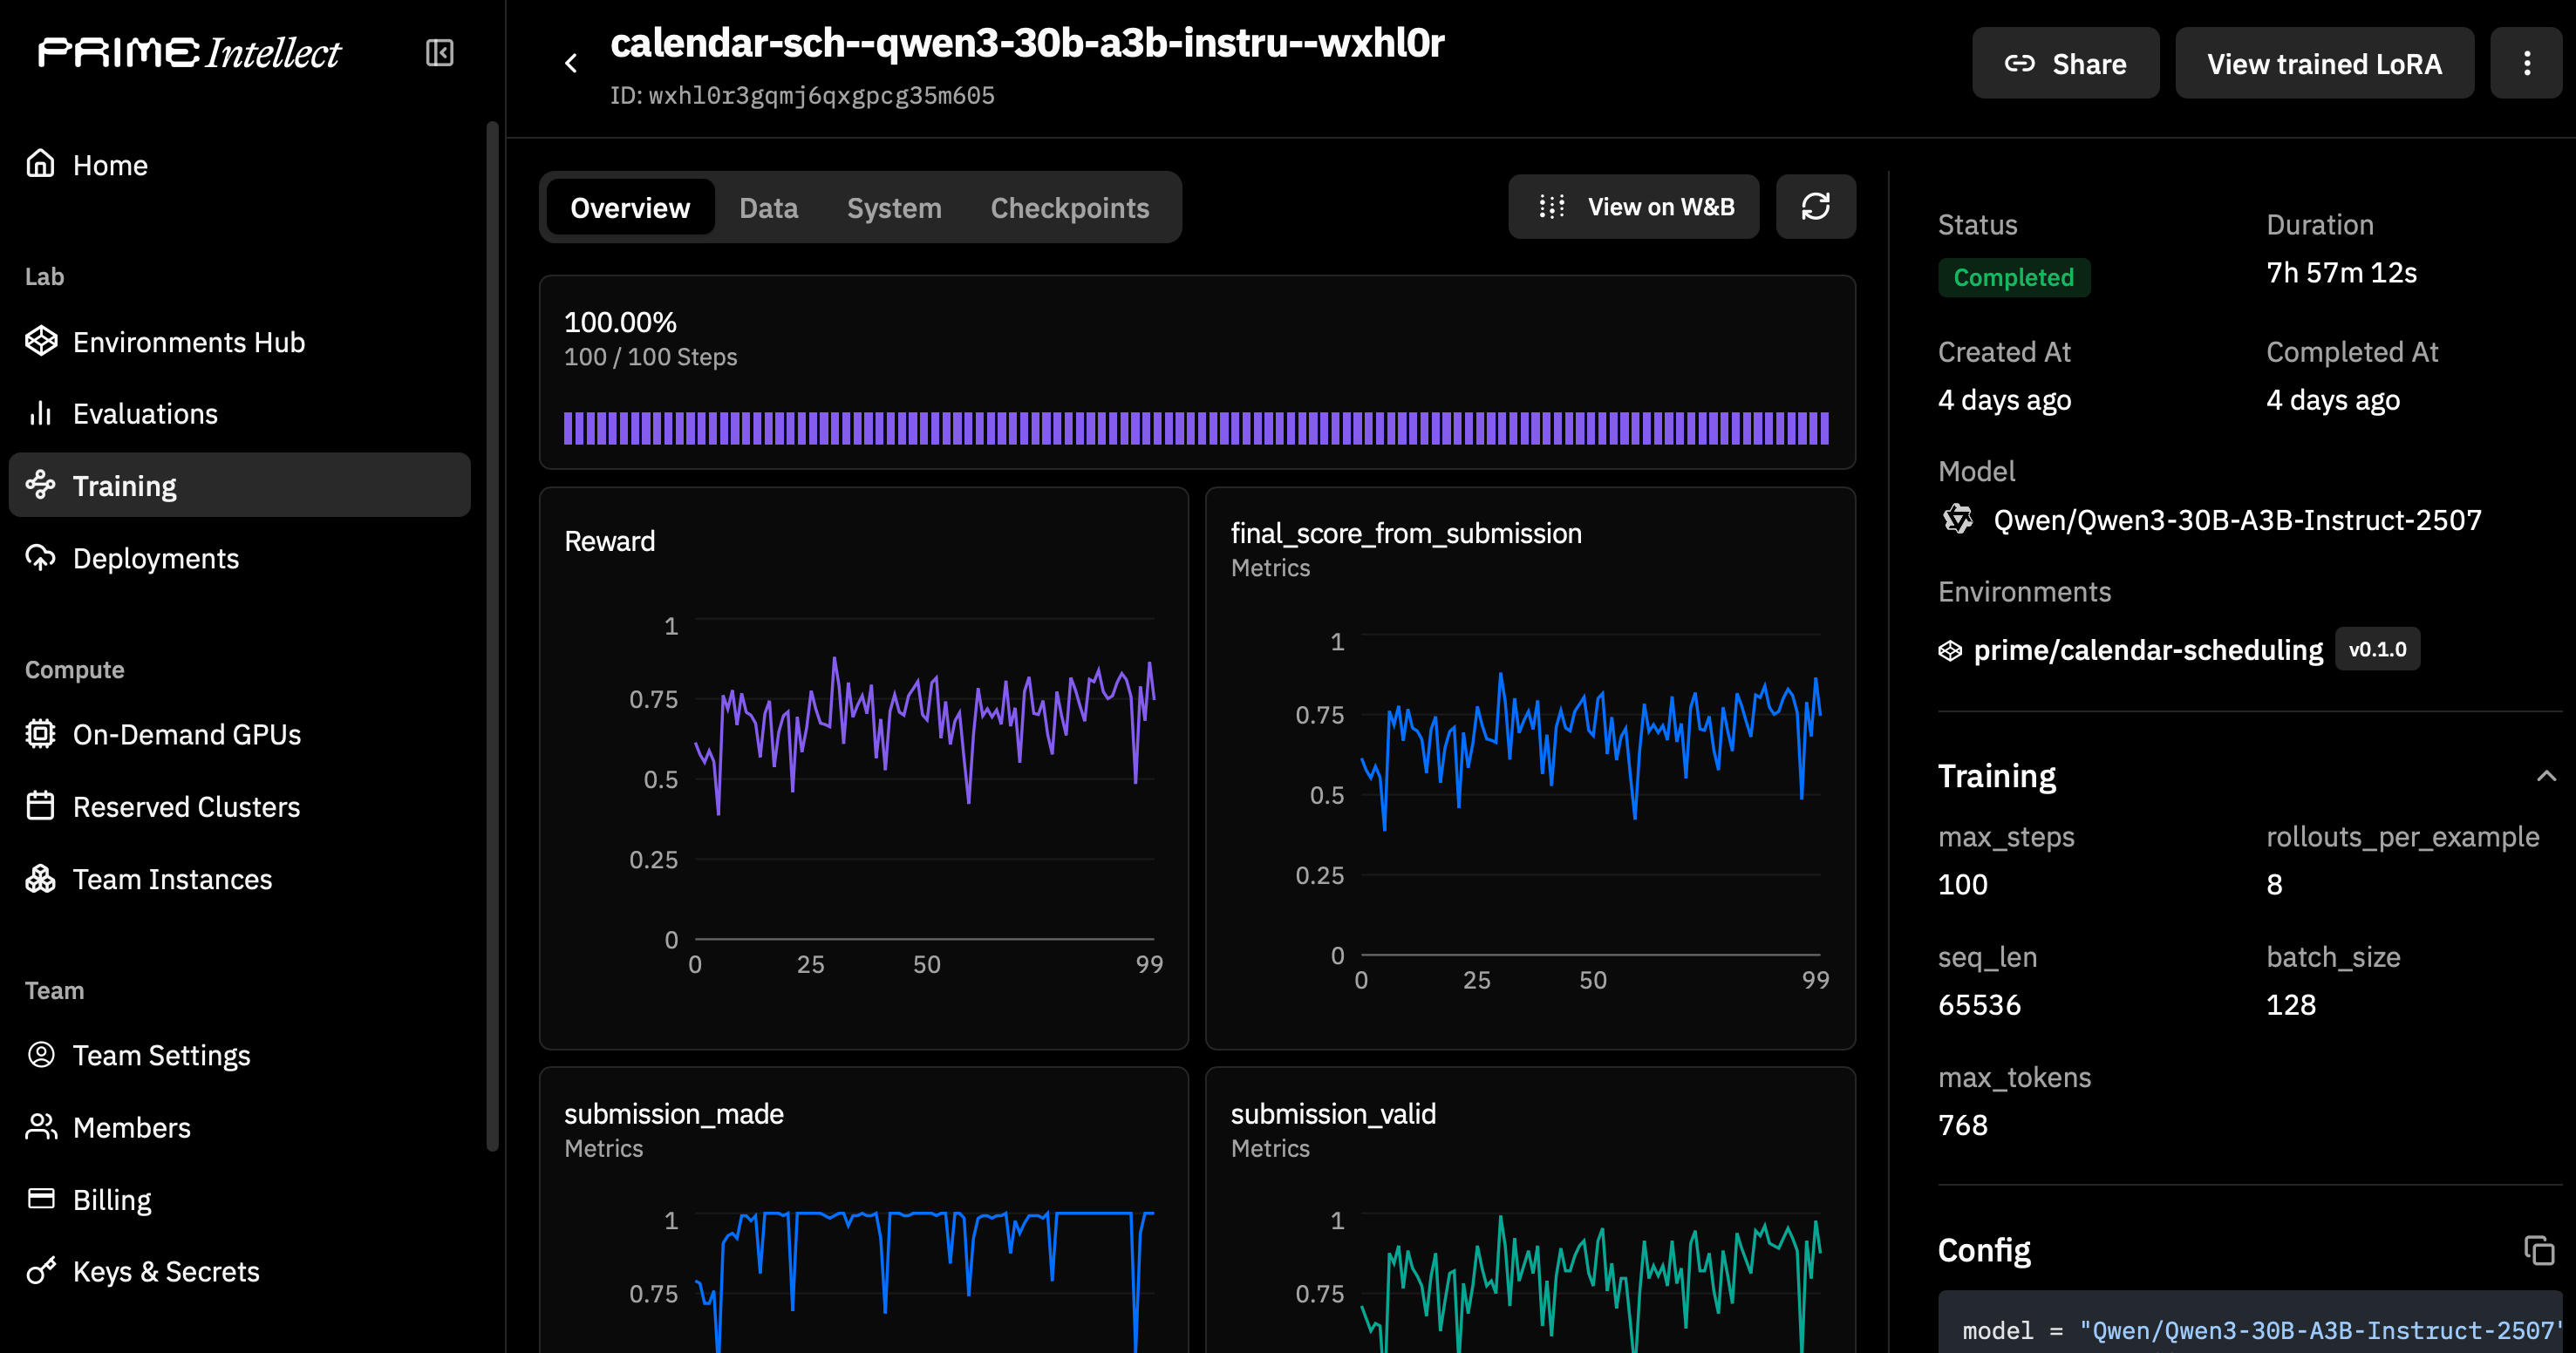The width and height of the screenshot is (2576, 1353).
Task: Click the final_score_from_submission chart
Action: (x=1530, y=768)
